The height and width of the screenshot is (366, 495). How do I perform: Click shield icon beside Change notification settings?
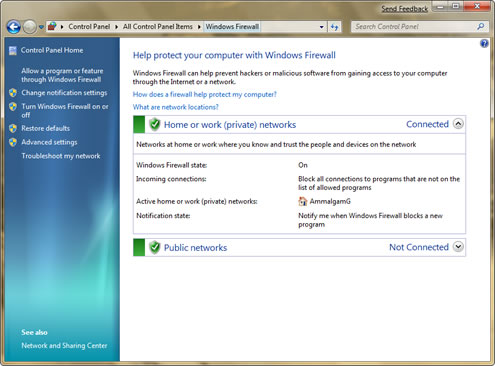[x=13, y=93]
